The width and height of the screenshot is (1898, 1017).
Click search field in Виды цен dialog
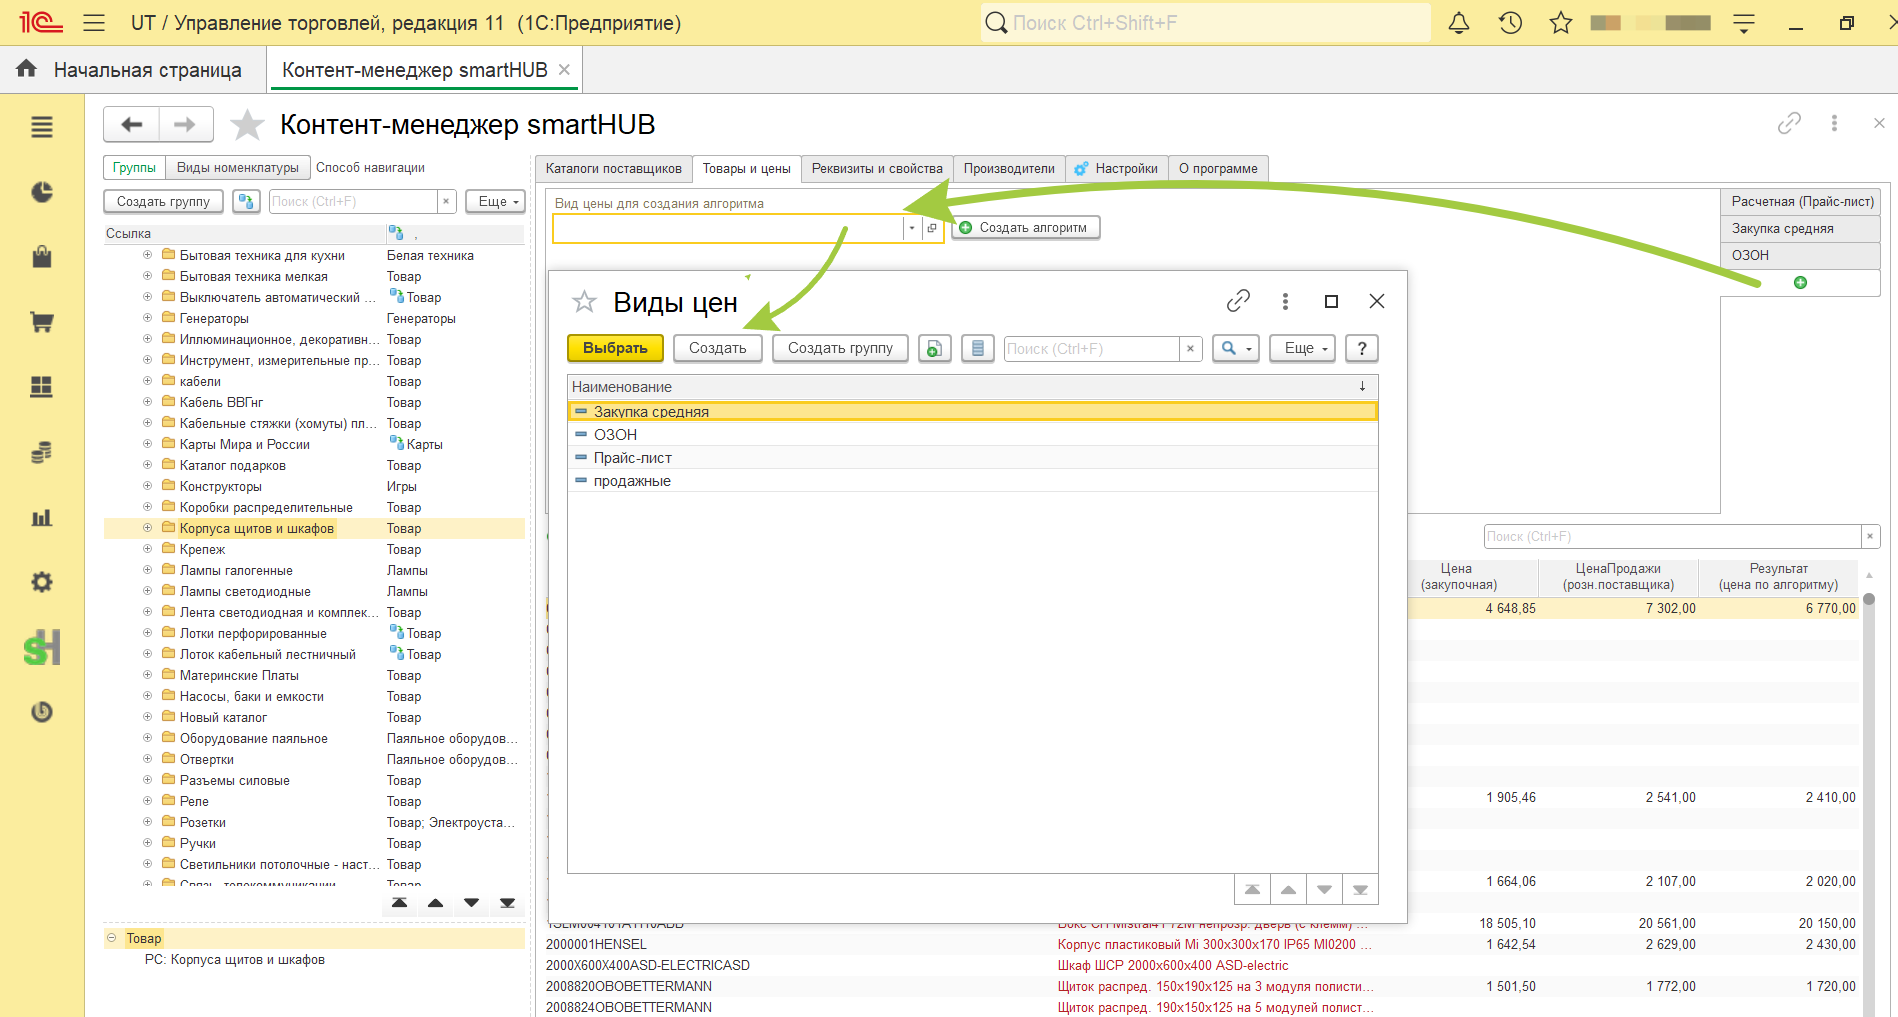(1092, 348)
